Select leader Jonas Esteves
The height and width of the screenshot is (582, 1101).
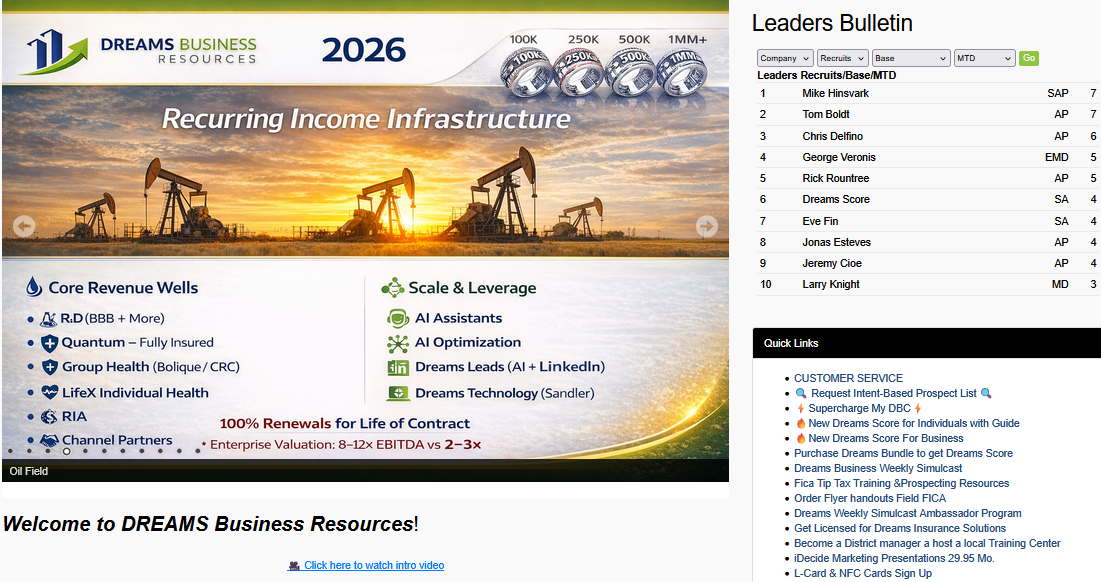click(x=836, y=242)
